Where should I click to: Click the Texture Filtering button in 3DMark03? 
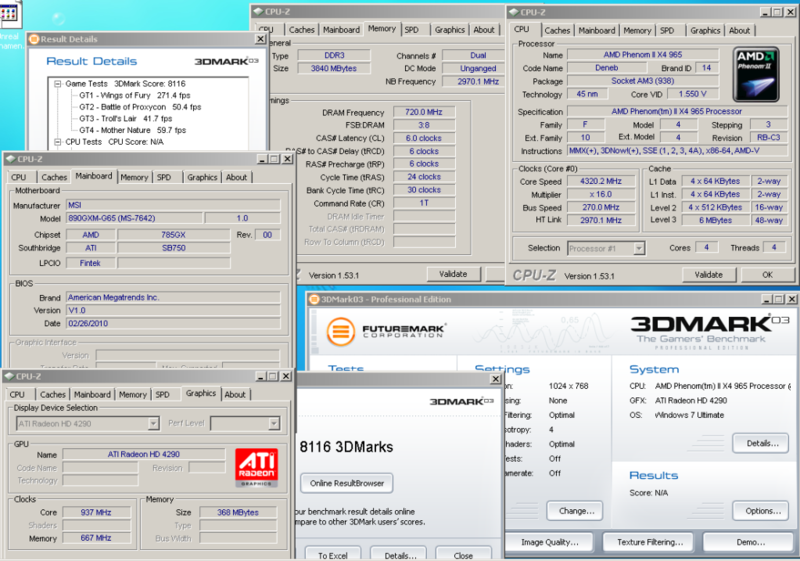click(x=647, y=542)
